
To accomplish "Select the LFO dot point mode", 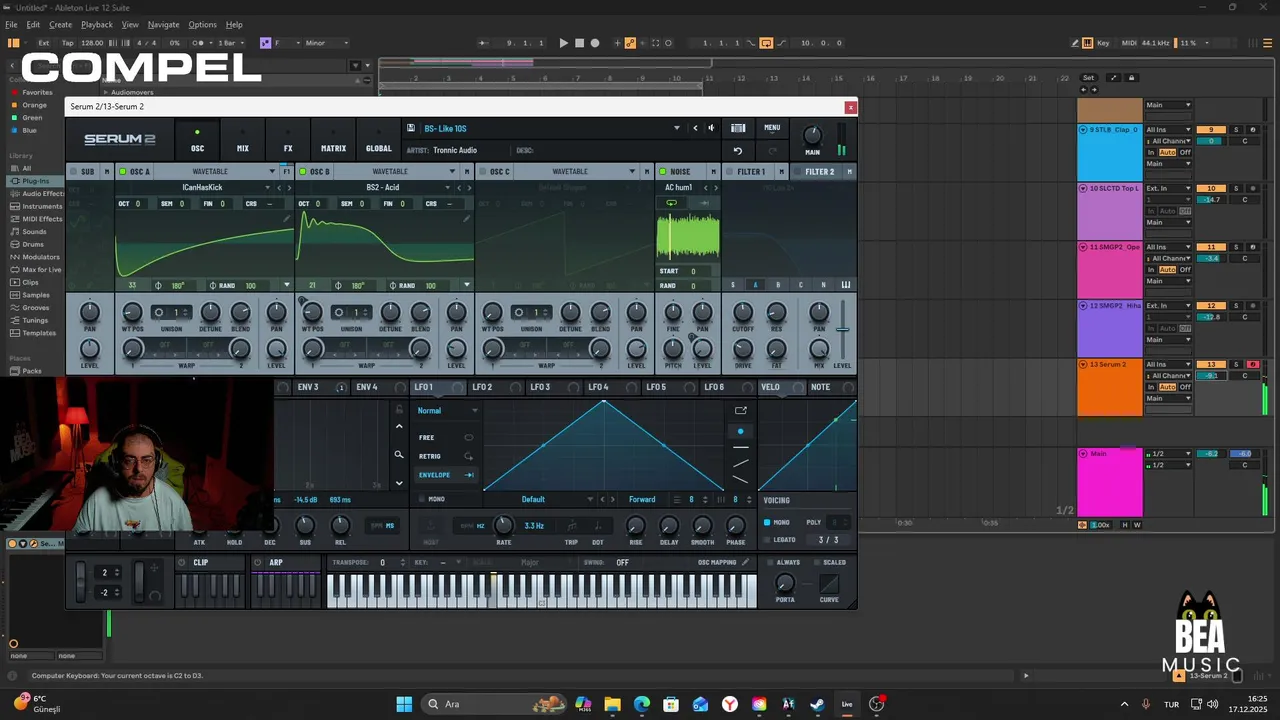I will 740,432.
